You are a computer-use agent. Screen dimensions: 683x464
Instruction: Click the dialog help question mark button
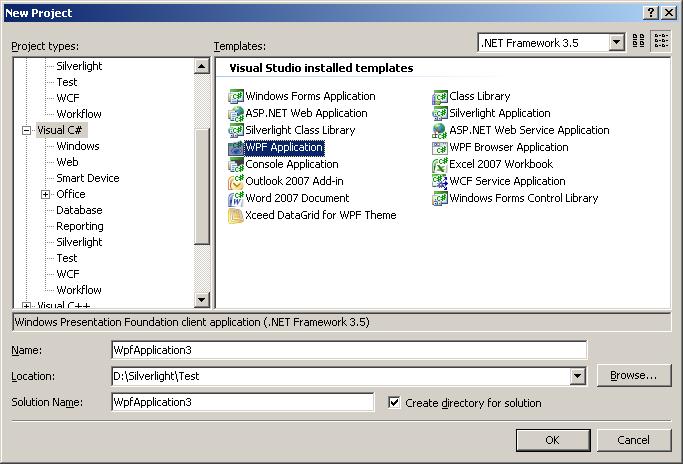[651, 13]
